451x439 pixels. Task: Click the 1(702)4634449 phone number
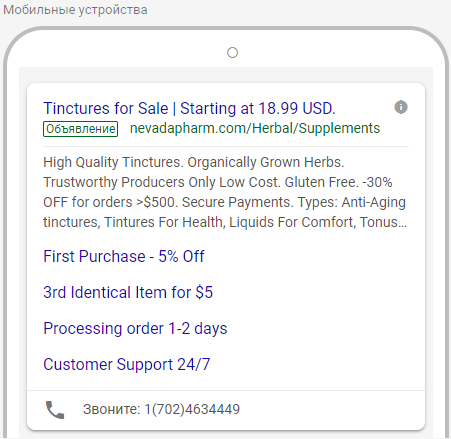[x=192, y=409]
